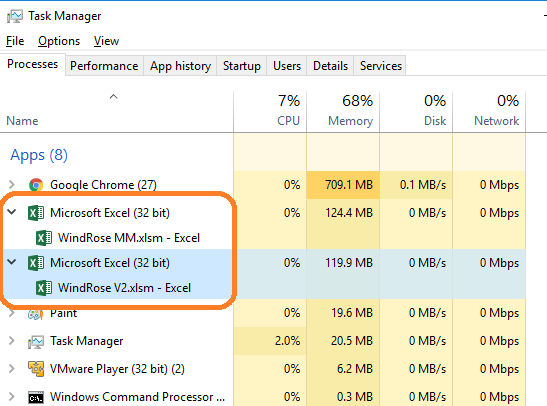Sort processes by Memory column
Screen dimensions: 547x406
click(x=343, y=112)
